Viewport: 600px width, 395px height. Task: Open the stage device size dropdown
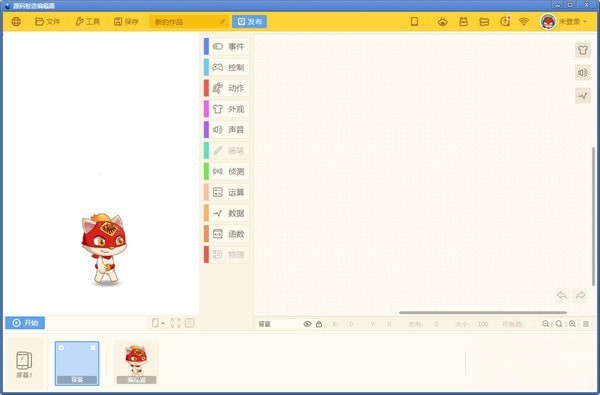(x=158, y=323)
